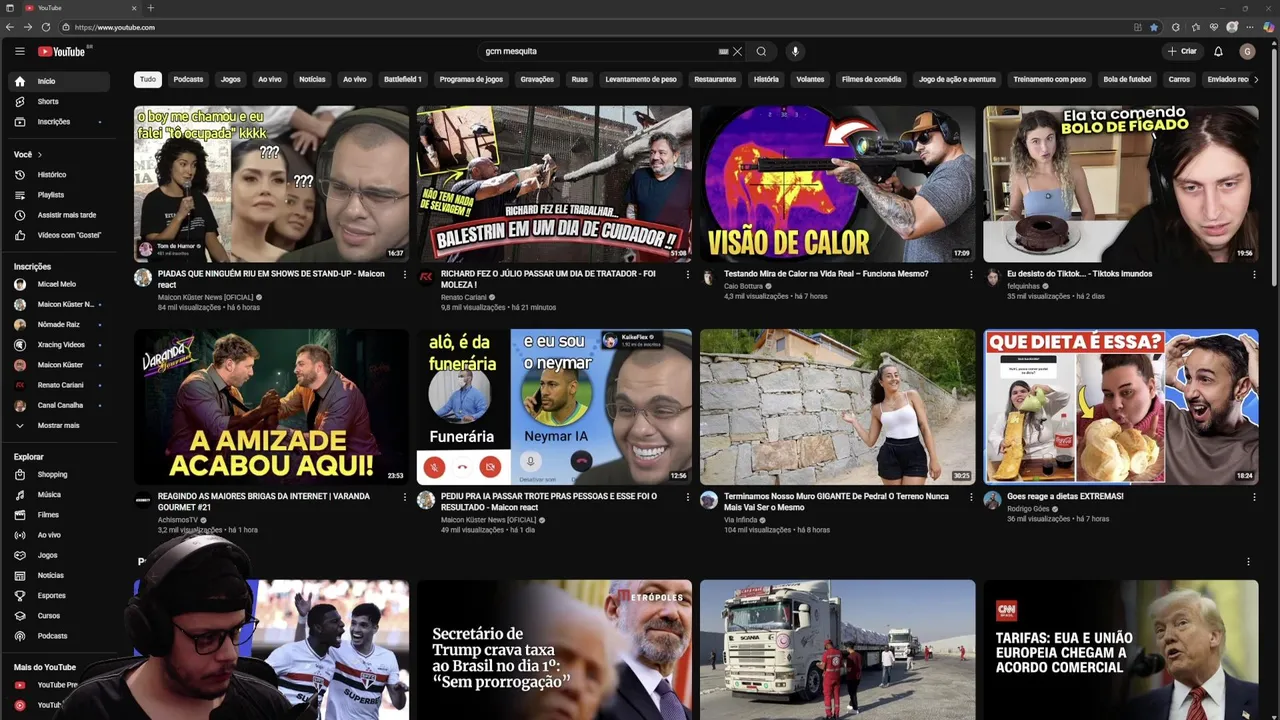Open the news shelf three-dot menu
The width and height of the screenshot is (1280, 720).
click(1248, 562)
